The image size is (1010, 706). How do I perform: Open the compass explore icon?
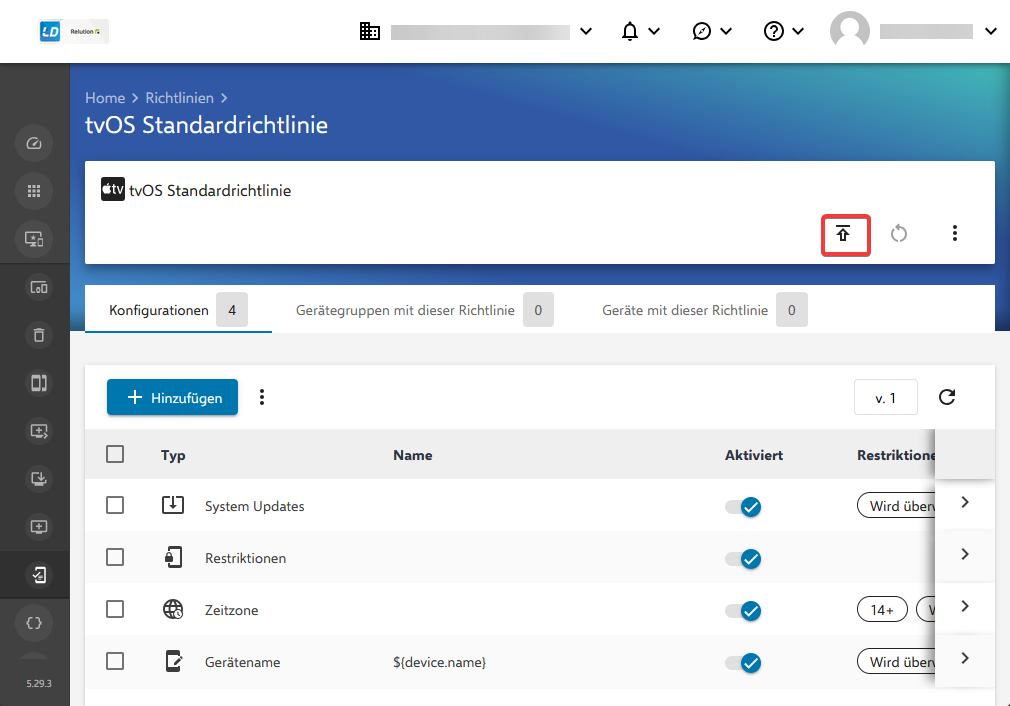[x=701, y=31]
